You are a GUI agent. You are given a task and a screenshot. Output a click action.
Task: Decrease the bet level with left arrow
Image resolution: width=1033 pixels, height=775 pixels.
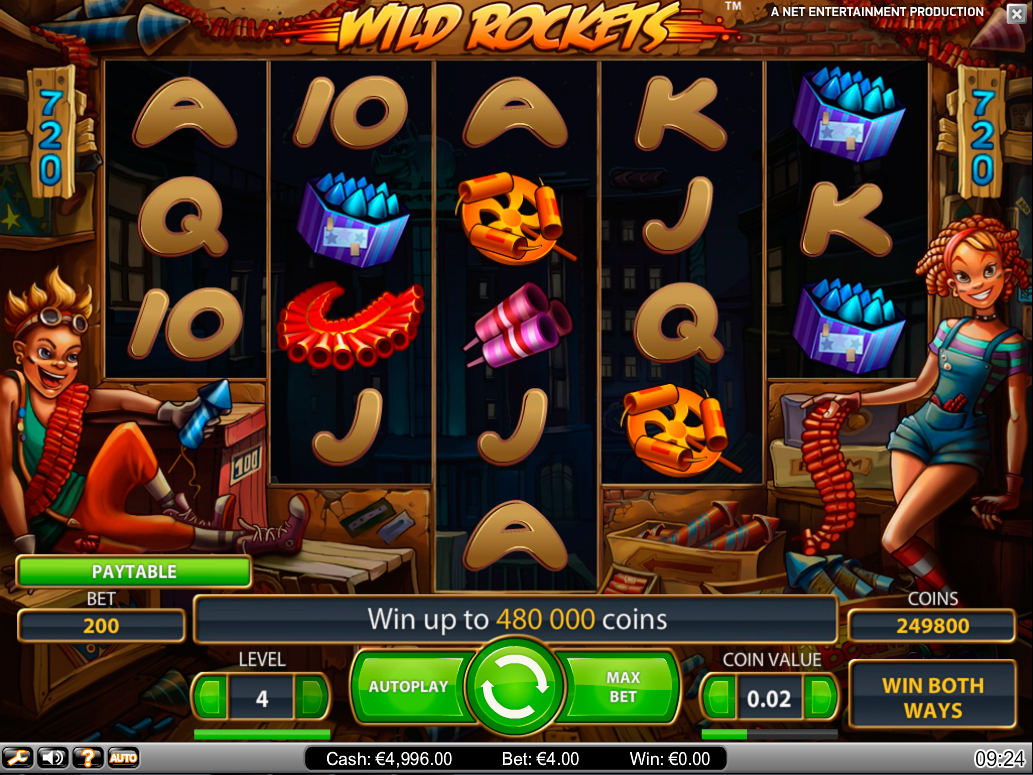coord(210,697)
